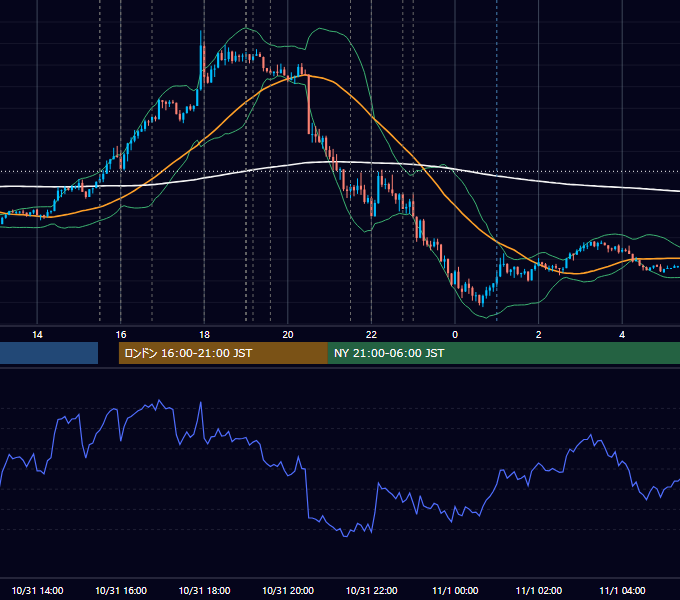This screenshot has width=680, height=600.
Task: Click the hour label 14 on price chart axis
Action: 37,335
